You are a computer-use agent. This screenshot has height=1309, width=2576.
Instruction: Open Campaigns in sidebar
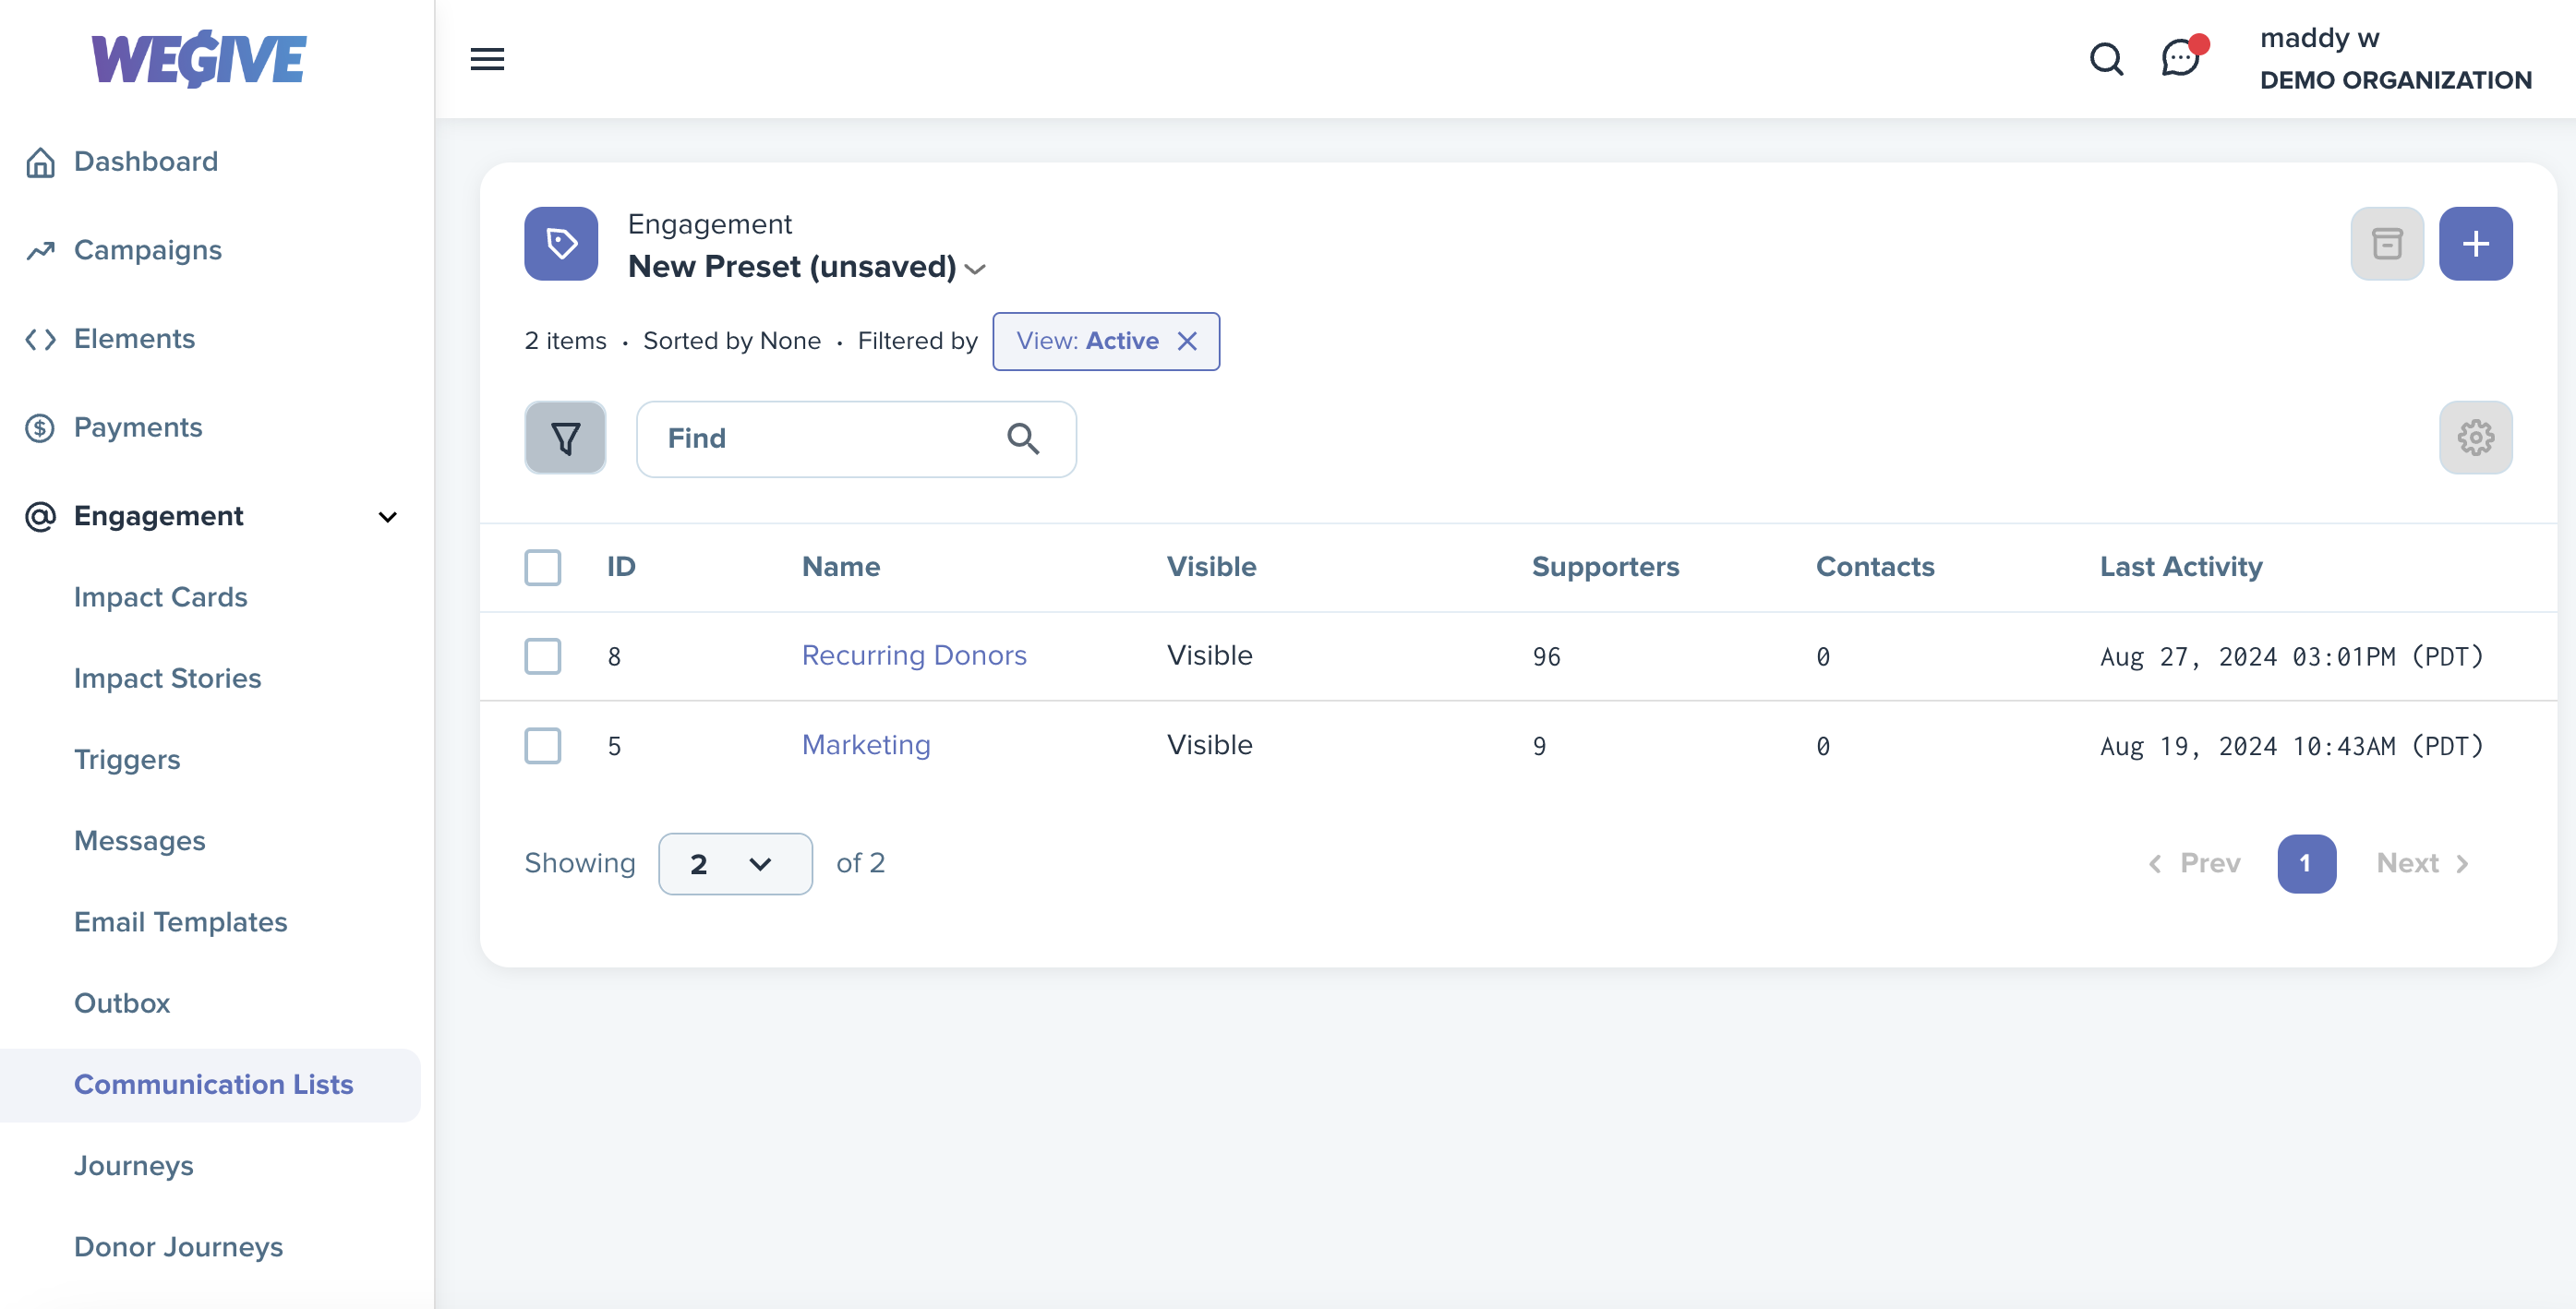148,250
